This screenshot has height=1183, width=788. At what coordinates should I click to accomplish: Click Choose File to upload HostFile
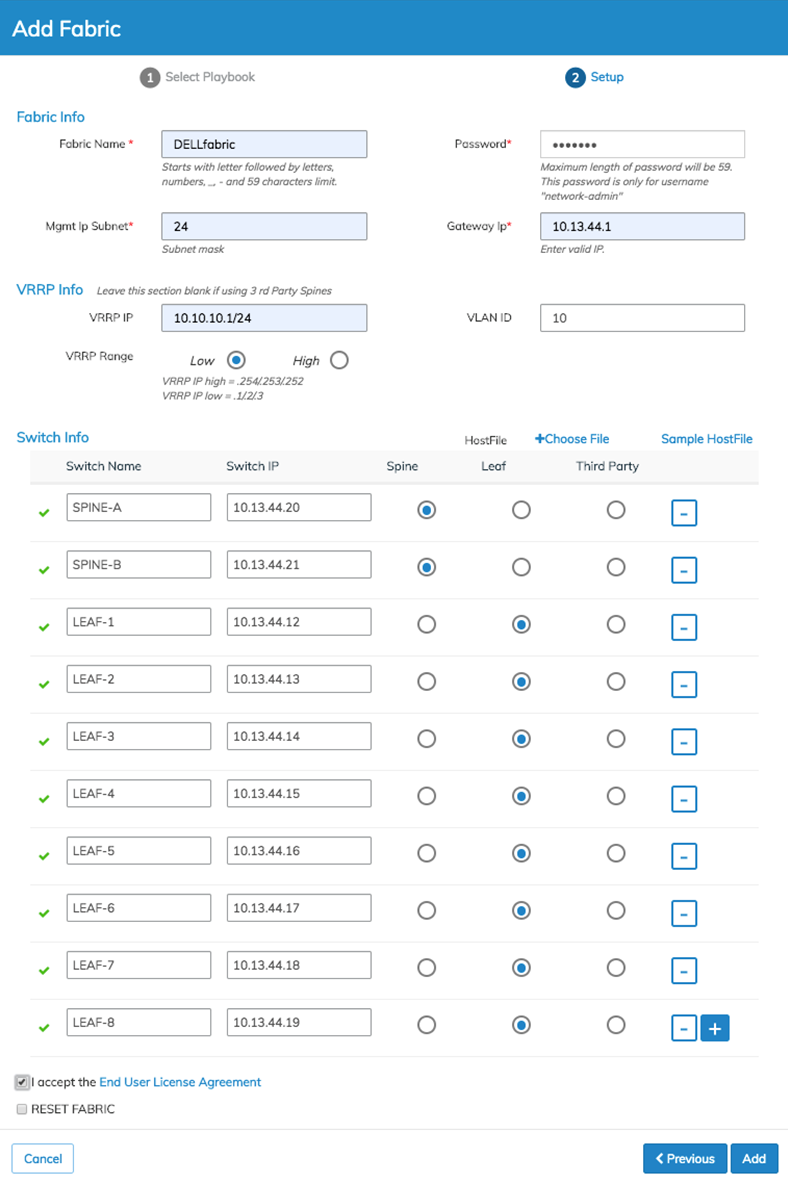coord(572,439)
